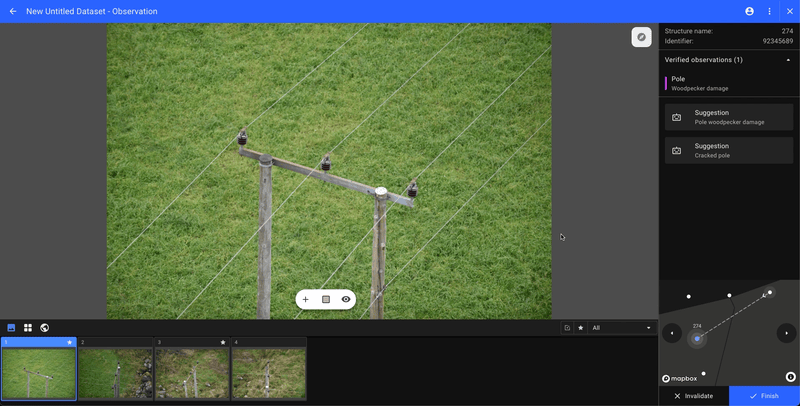The image size is (800, 406).
Task: Open the map info attribution icon
Action: click(790, 377)
